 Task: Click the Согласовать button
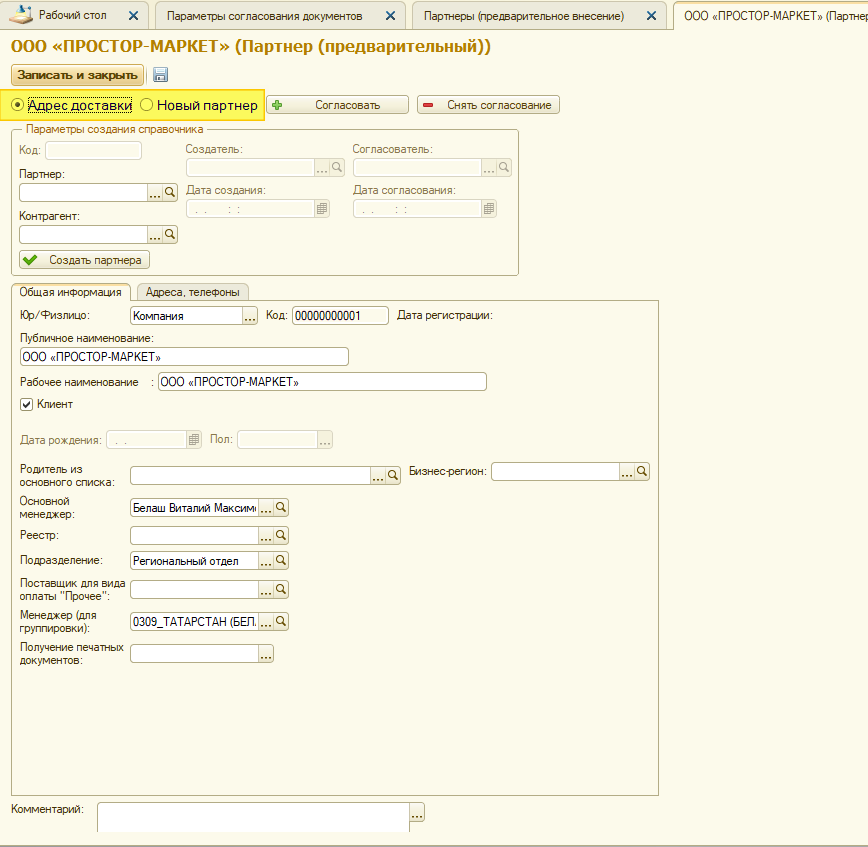338,105
